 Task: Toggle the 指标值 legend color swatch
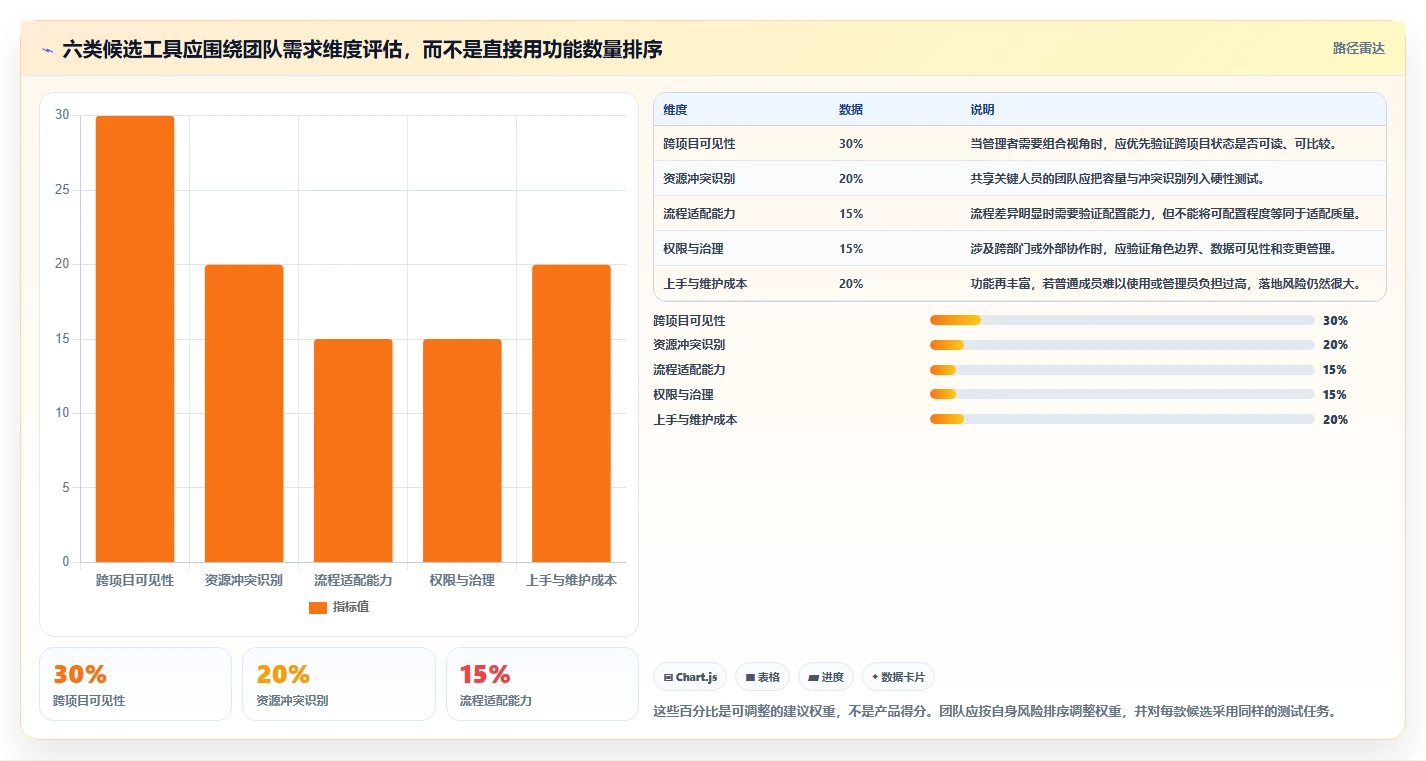pyautogui.click(x=318, y=608)
